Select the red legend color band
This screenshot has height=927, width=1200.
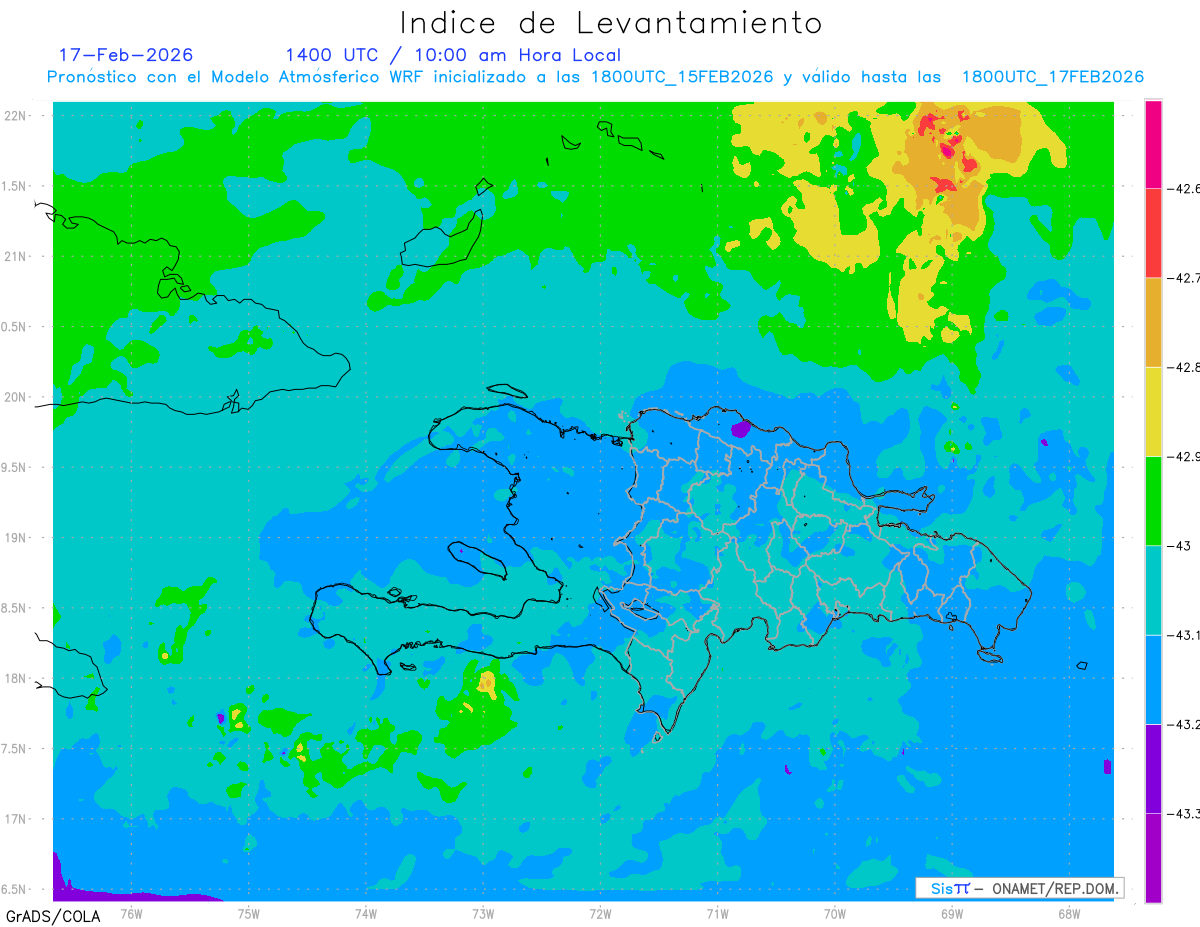tap(1153, 232)
